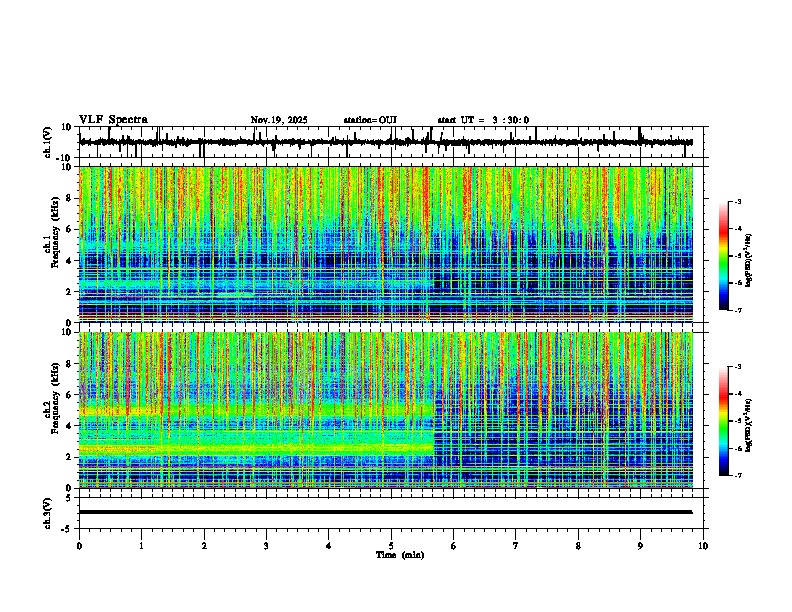Click the "2" kHz tick of ch.1 spectrogram
This screenshot has height=612, width=792.
(70, 291)
